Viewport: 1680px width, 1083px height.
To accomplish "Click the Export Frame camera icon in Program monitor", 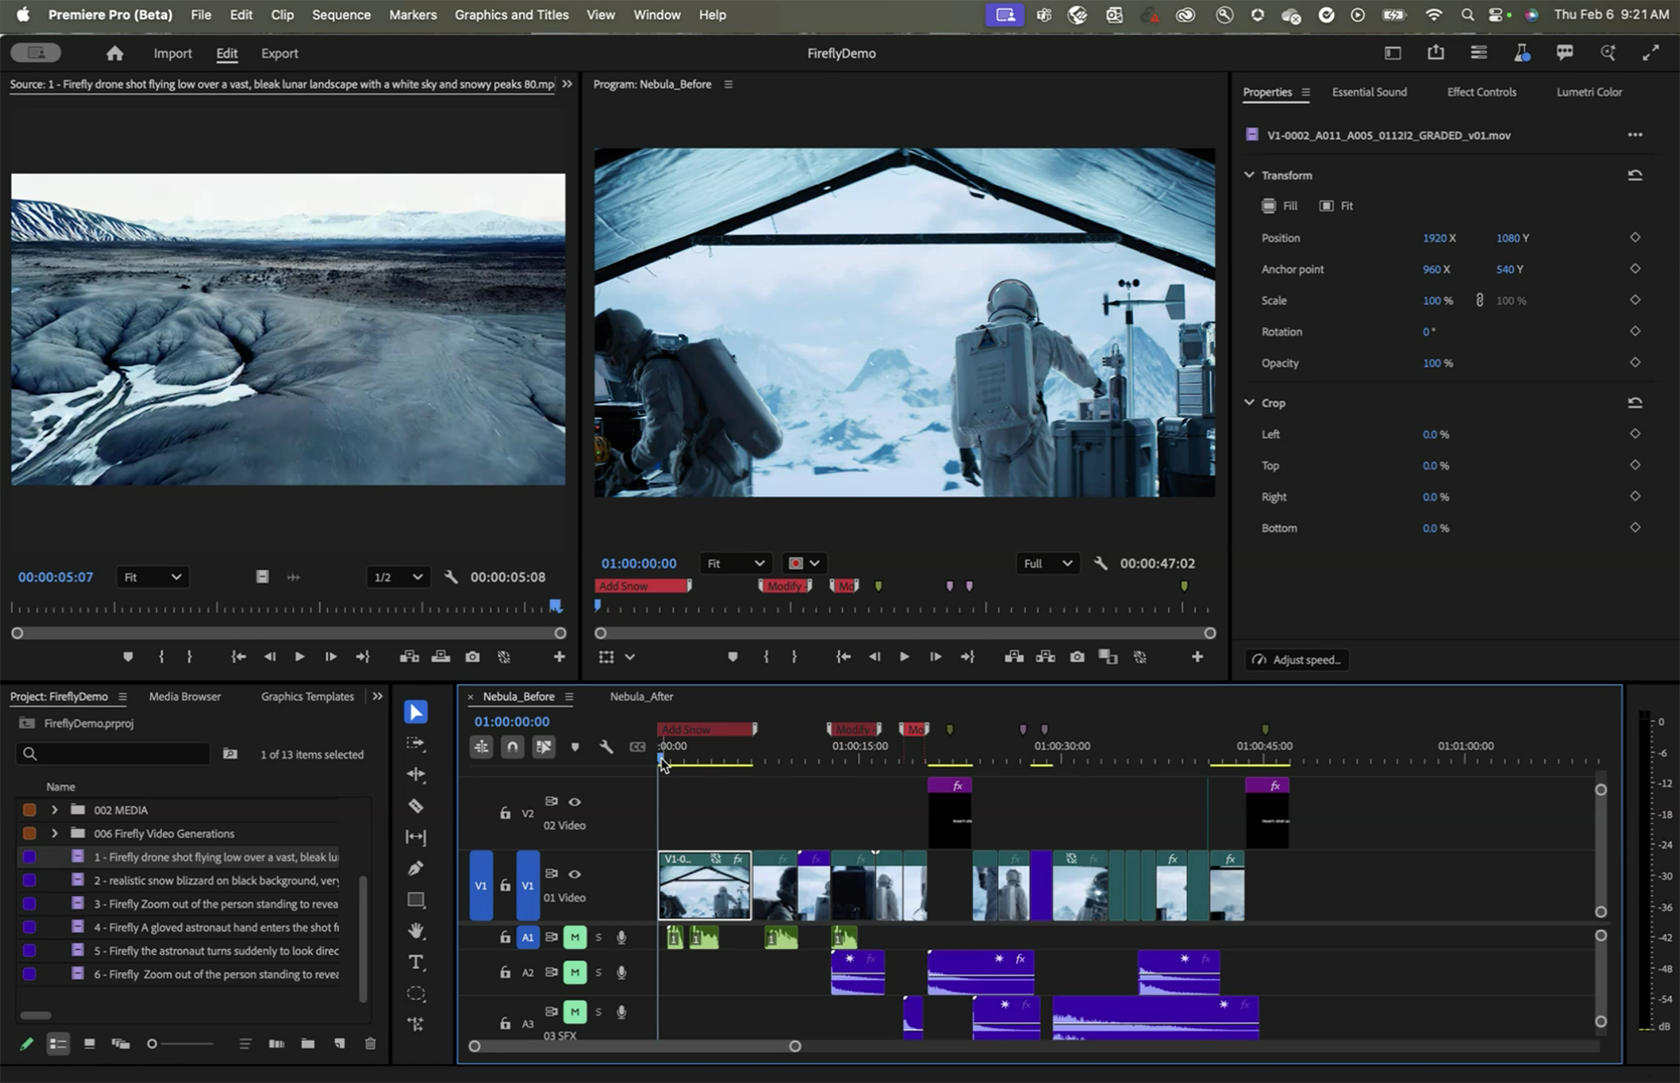I will pos(1076,657).
